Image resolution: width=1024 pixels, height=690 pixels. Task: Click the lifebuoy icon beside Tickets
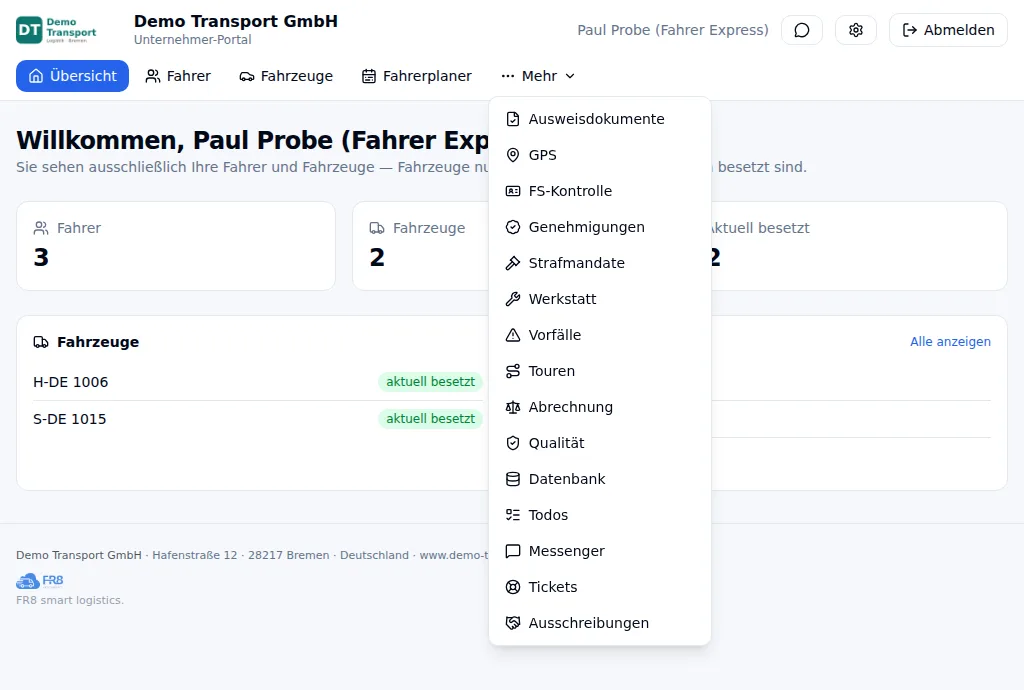click(x=513, y=586)
